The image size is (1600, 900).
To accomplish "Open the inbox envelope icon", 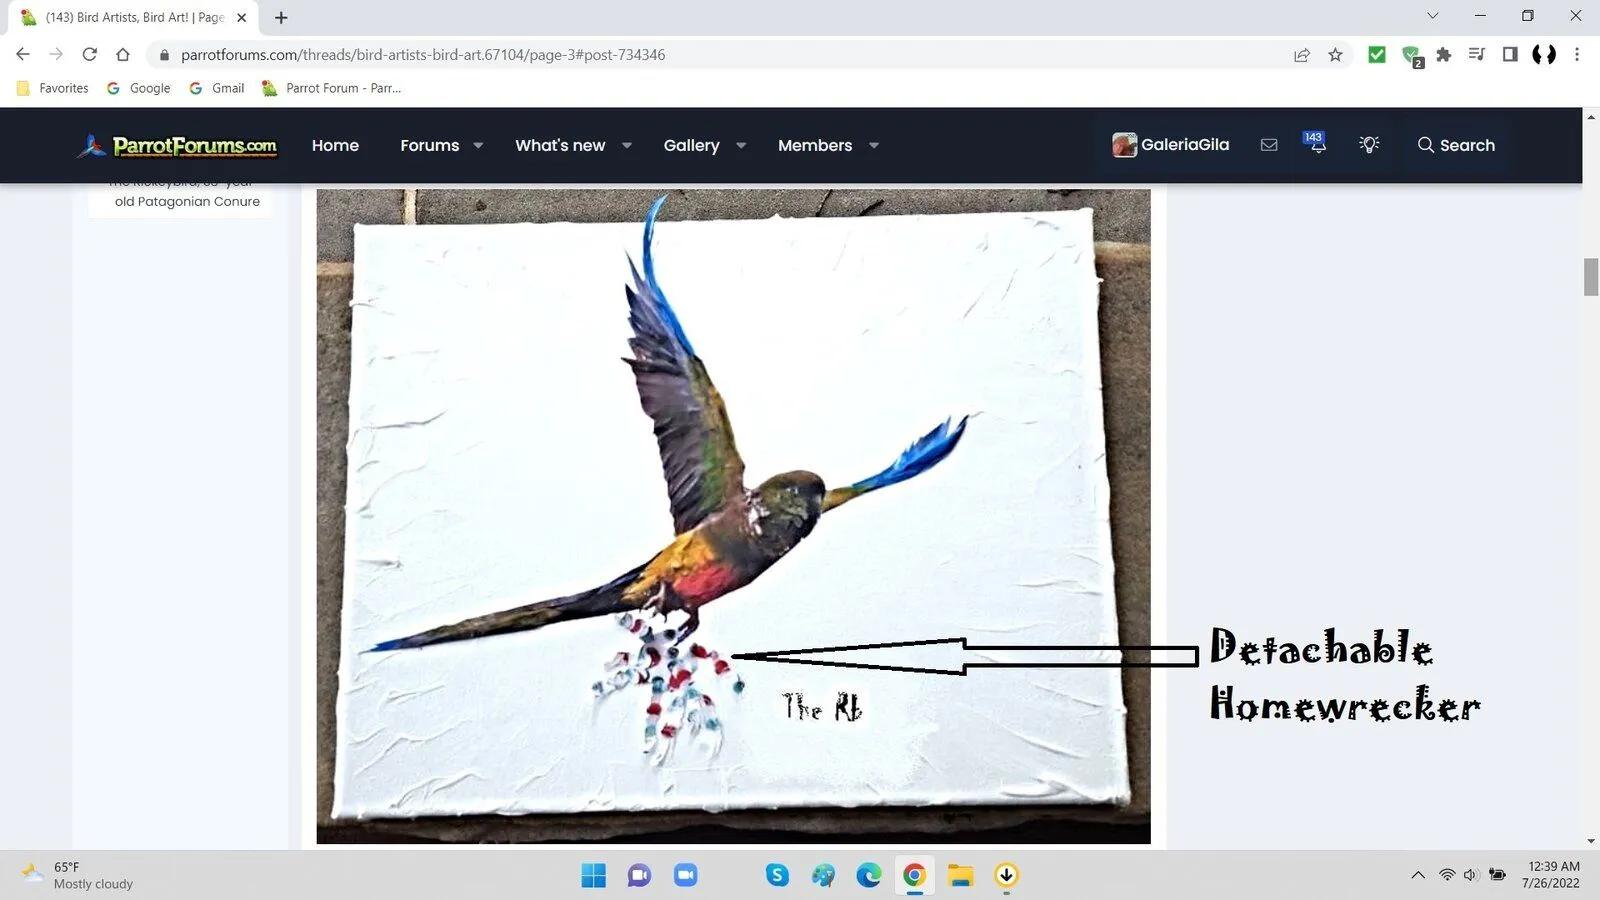I will click(1269, 145).
